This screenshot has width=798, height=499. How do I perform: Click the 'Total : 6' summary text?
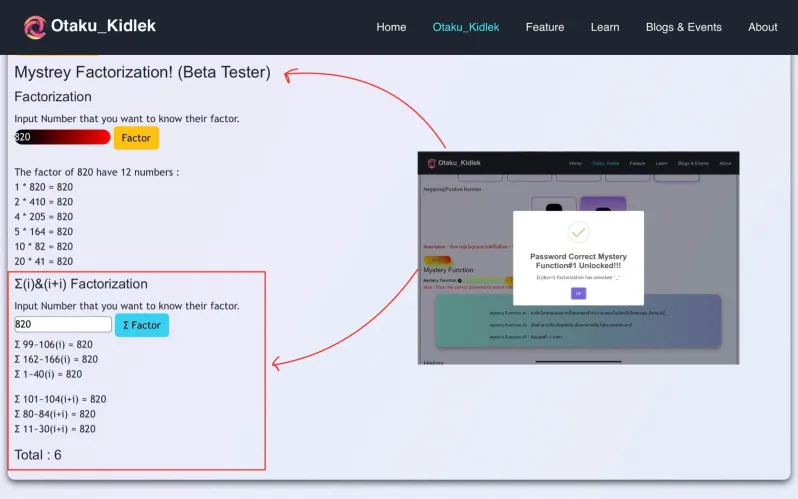click(38, 455)
